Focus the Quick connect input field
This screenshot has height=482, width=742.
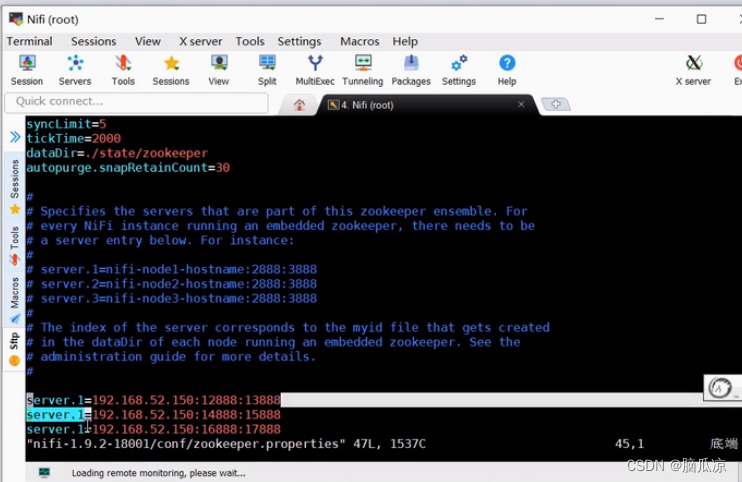click(136, 102)
